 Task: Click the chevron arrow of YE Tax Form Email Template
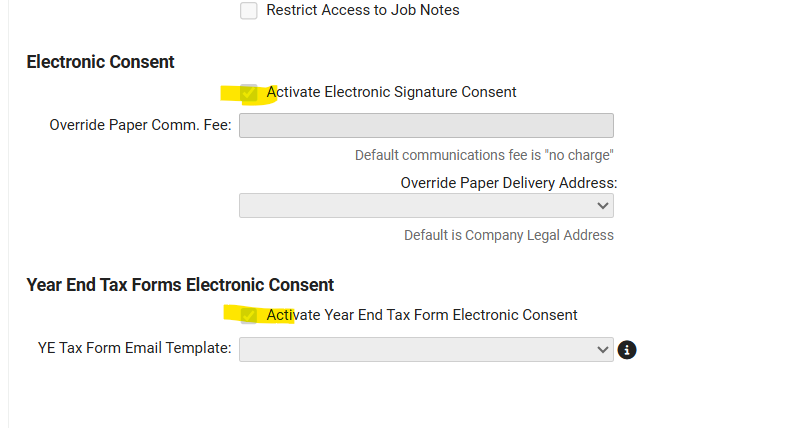pyautogui.click(x=602, y=349)
